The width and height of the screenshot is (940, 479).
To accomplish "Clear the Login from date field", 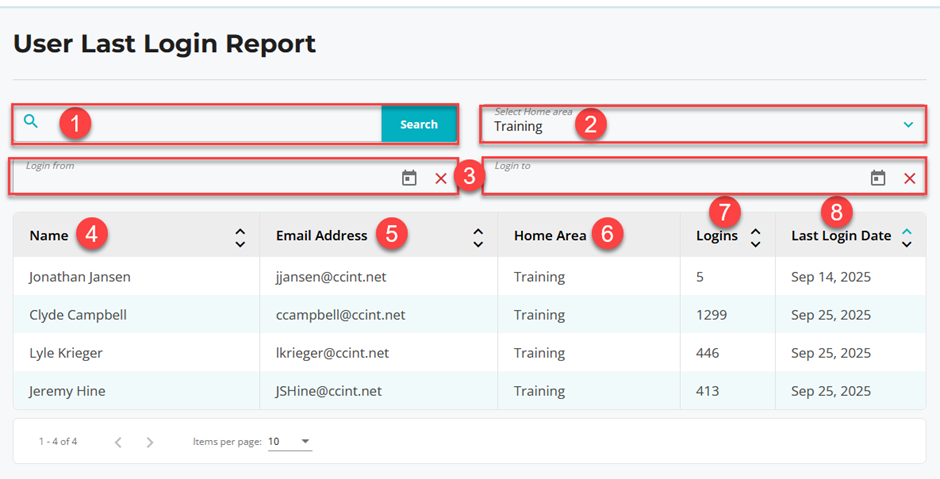I will coord(441,178).
